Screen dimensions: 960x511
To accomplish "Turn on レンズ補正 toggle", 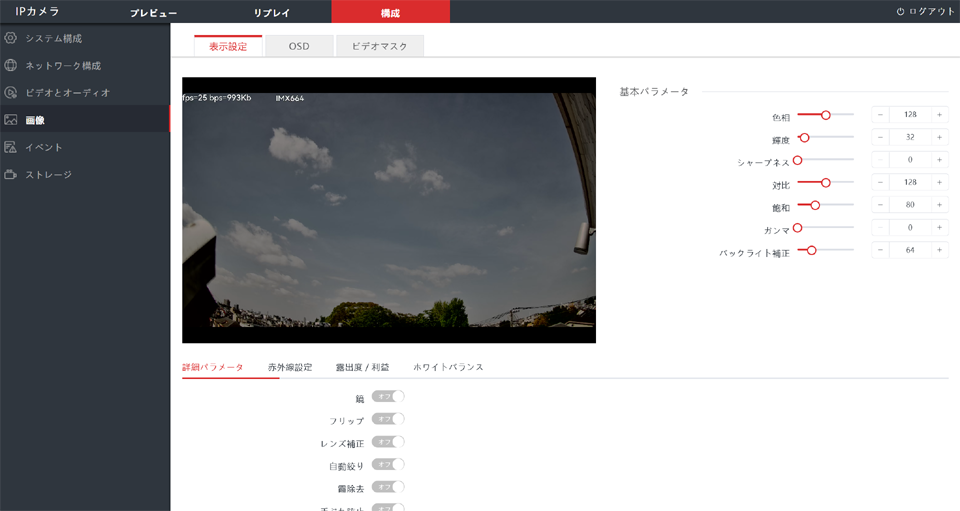I will [x=388, y=441].
